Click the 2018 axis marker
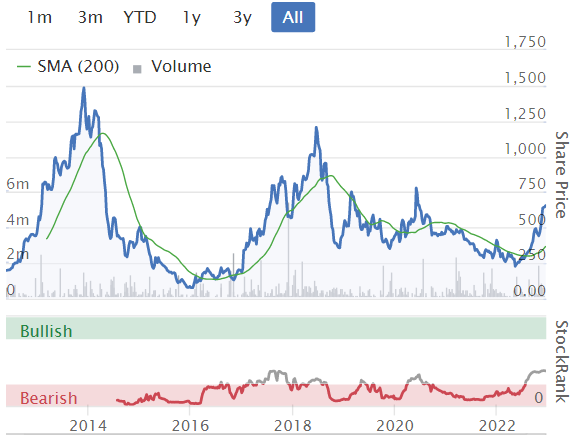 point(292,426)
